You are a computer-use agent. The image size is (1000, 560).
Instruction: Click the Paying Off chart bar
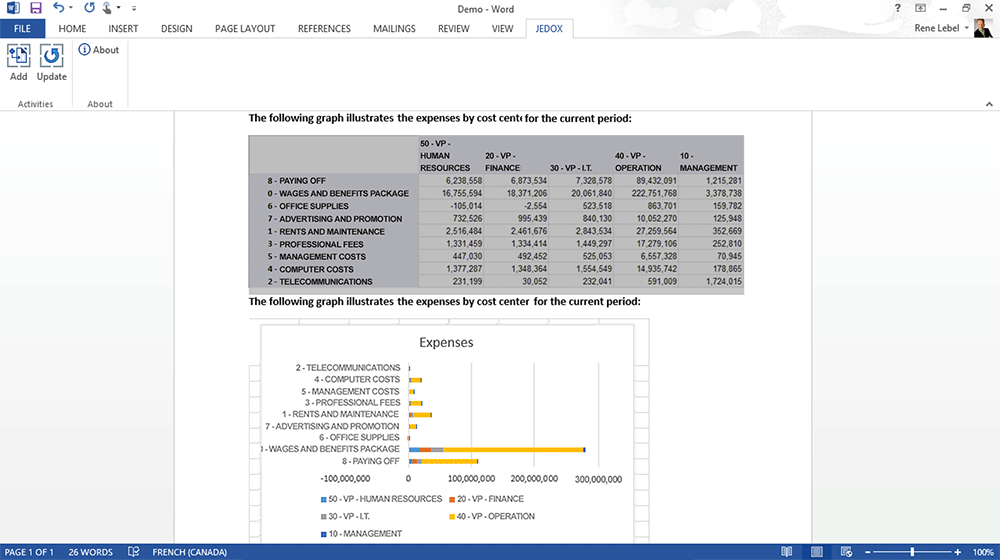pyautogui.click(x=443, y=461)
